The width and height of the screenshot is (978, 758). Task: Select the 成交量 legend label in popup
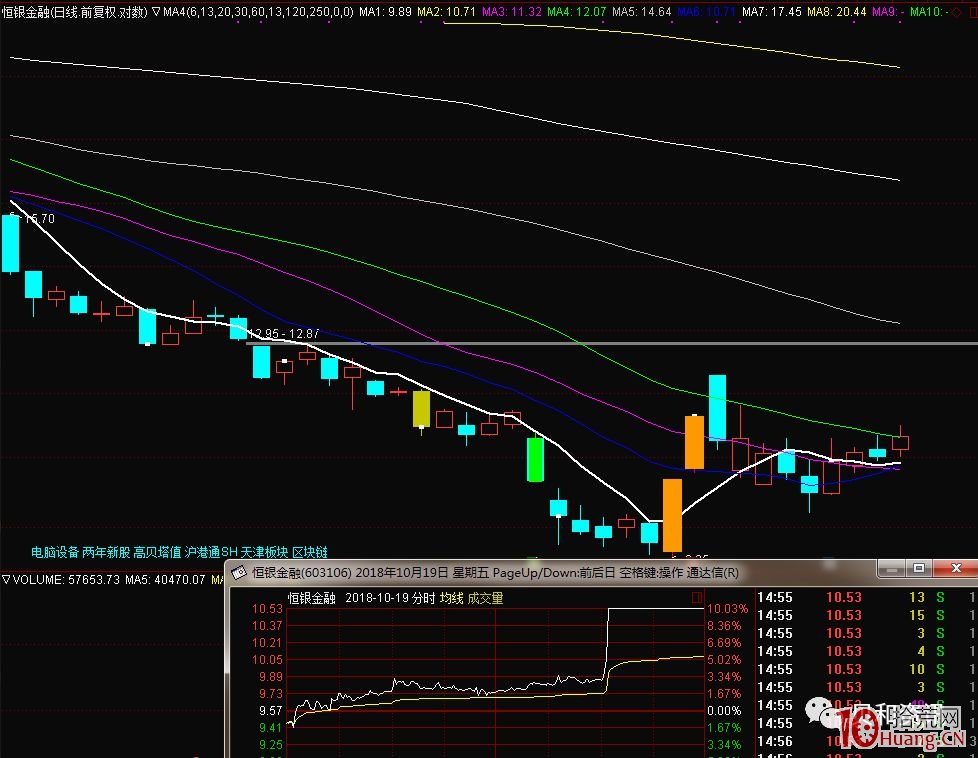coord(485,598)
